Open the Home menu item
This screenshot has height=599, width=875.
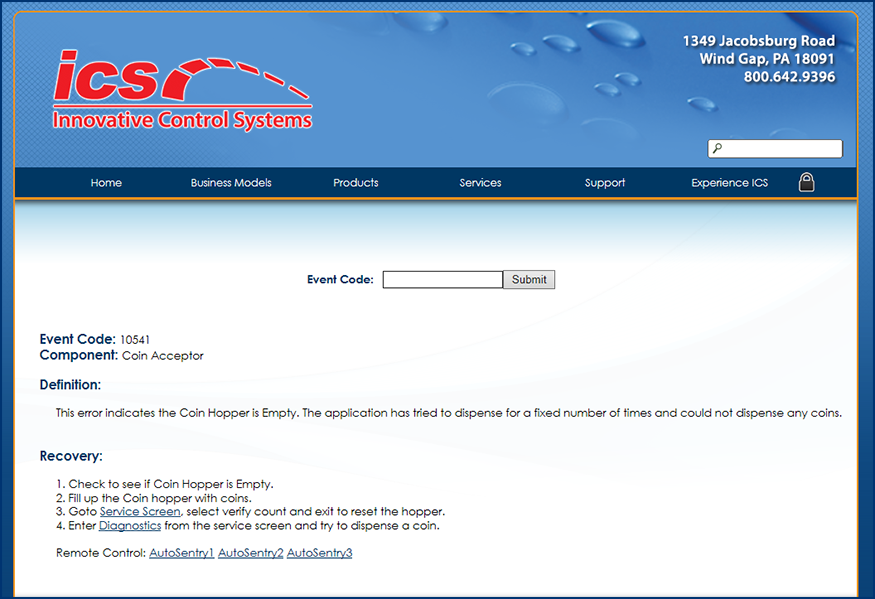(x=106, y=183)
